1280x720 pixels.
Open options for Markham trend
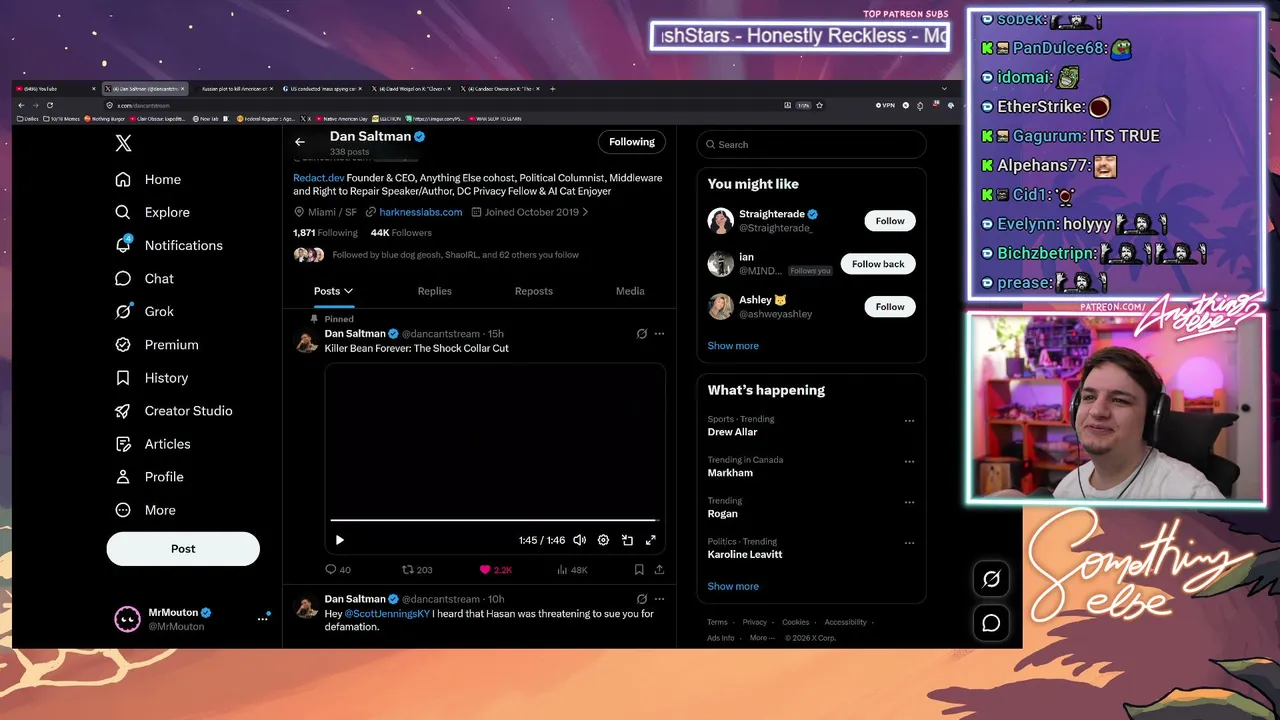tap(909, 462)
